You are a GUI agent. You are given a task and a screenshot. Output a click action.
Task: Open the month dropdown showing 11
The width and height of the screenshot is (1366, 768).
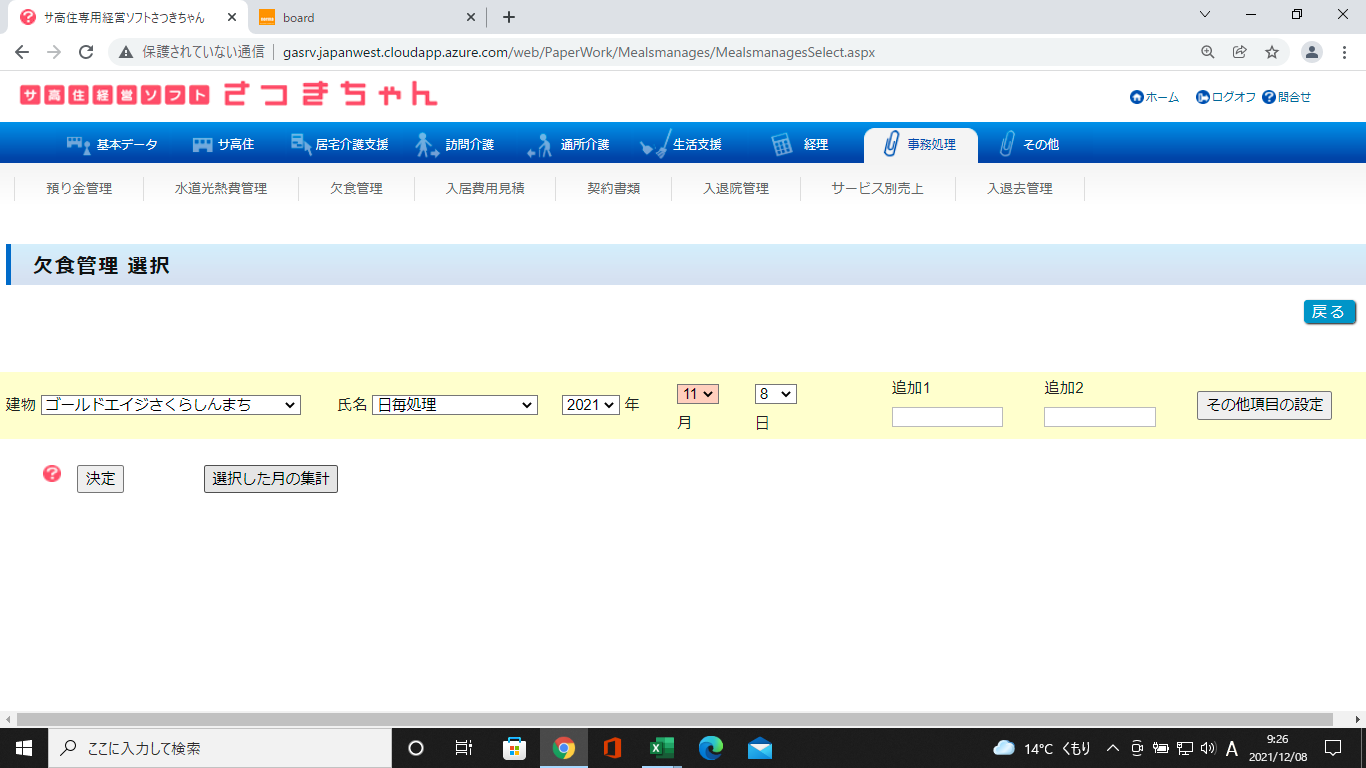click(x=697, y=394)
